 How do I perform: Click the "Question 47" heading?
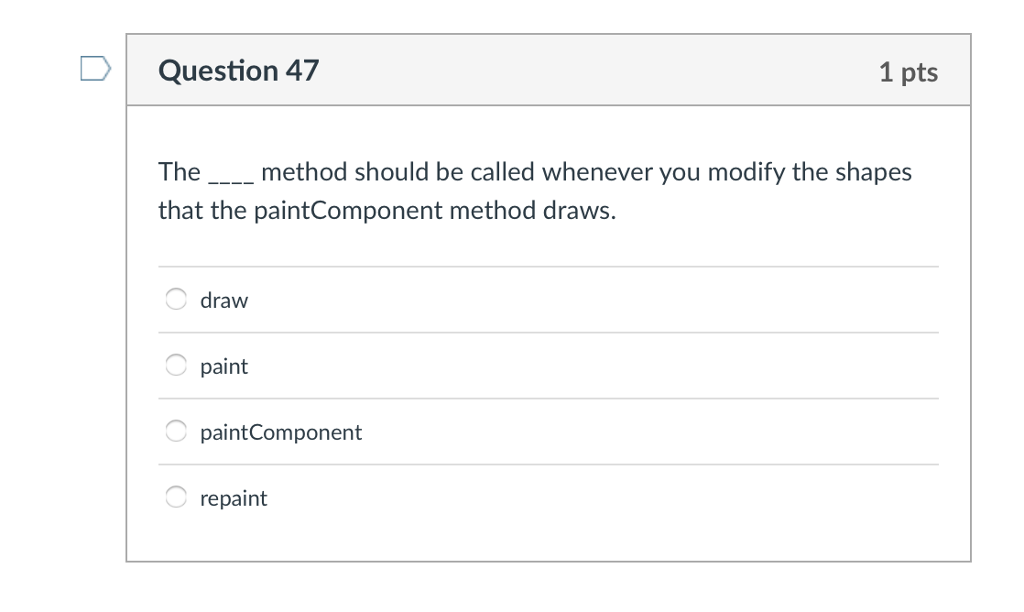click(239, 70)
